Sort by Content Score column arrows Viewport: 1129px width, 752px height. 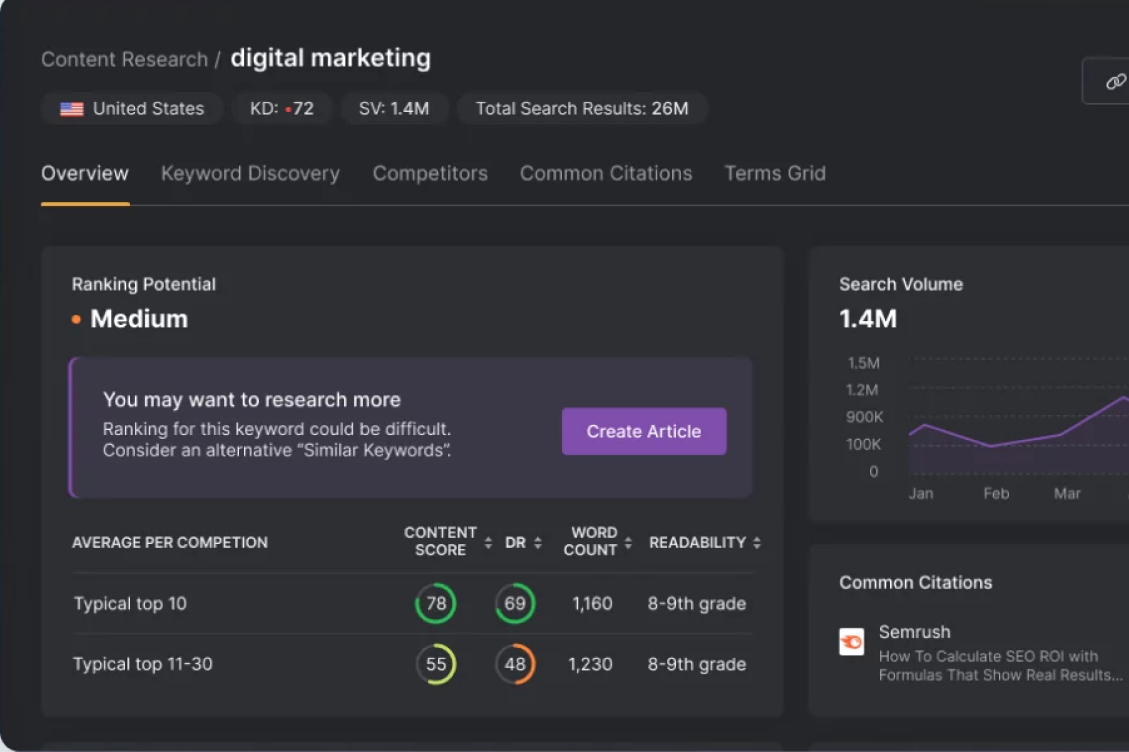(488, 543)
